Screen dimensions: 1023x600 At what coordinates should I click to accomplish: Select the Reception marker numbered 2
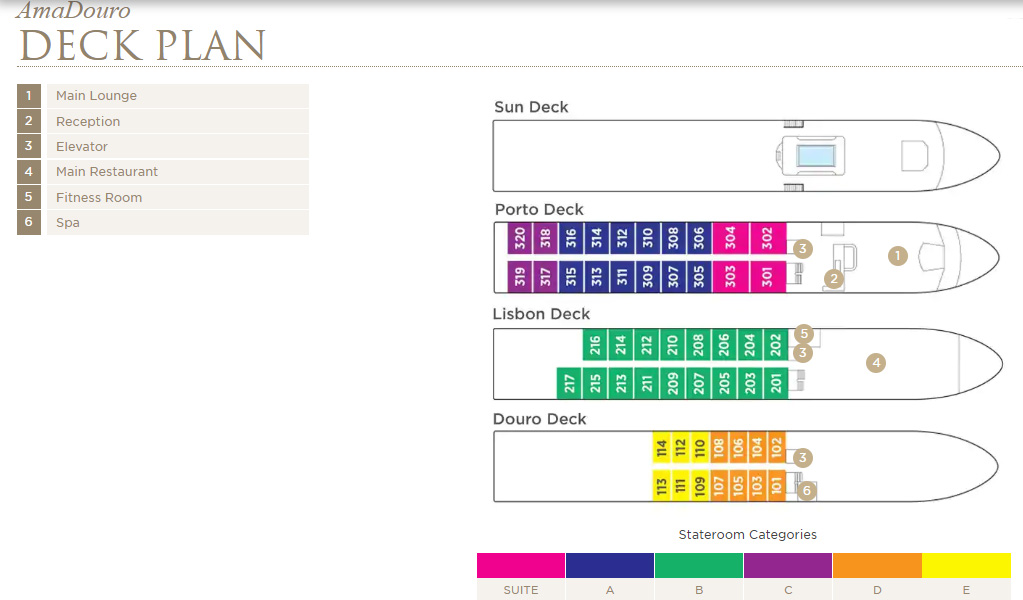click(832, 278)
